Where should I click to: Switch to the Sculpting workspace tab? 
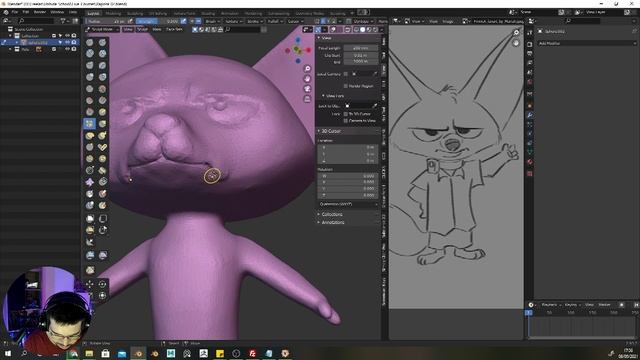tap(135, 13)
